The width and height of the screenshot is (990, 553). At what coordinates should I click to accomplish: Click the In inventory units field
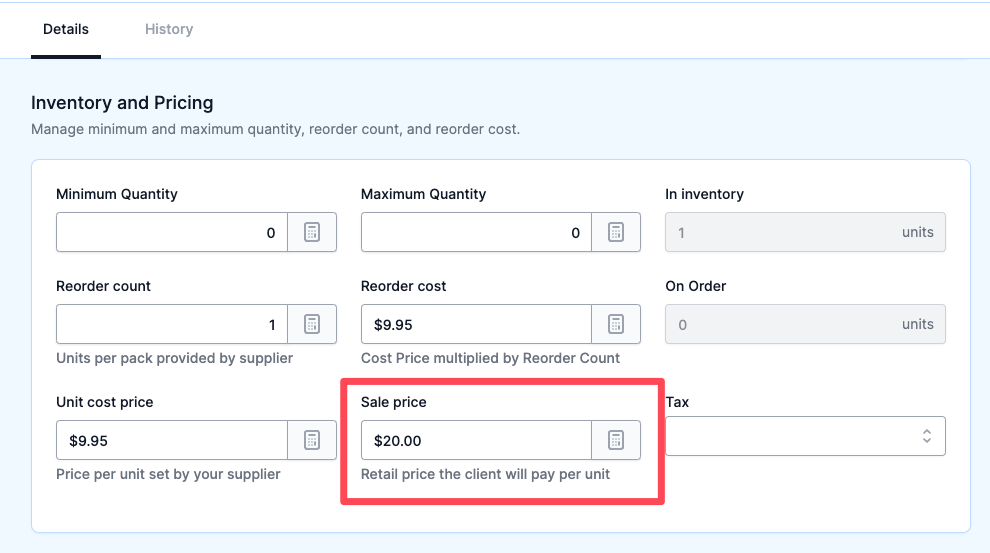tap(805, 232)
